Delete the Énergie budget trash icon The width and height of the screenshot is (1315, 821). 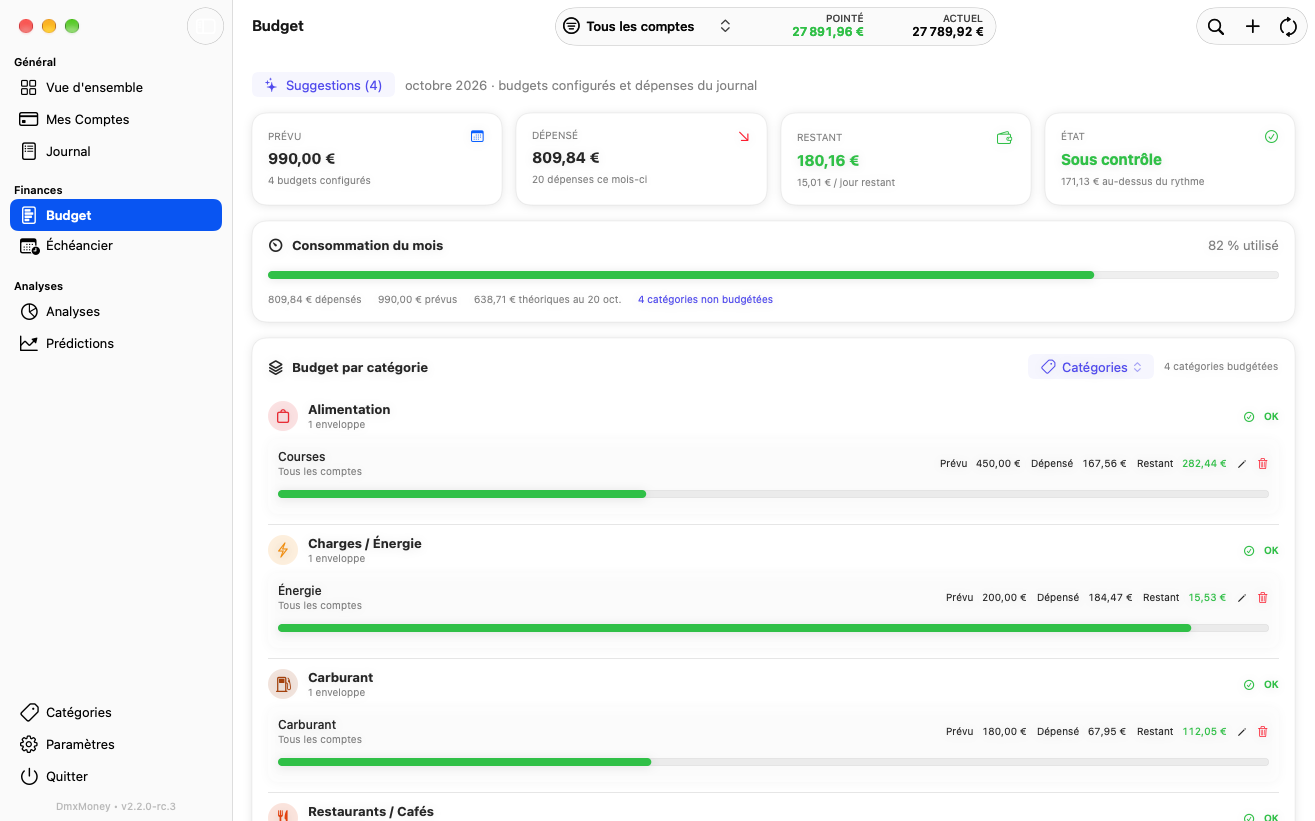1262,598
